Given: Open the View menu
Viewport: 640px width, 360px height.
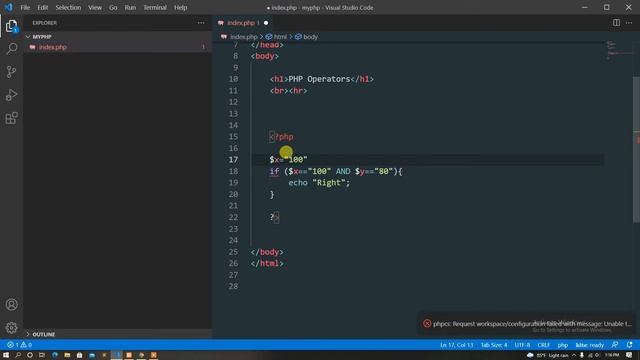Looking at the screenshot, I should tap(95, 7).
